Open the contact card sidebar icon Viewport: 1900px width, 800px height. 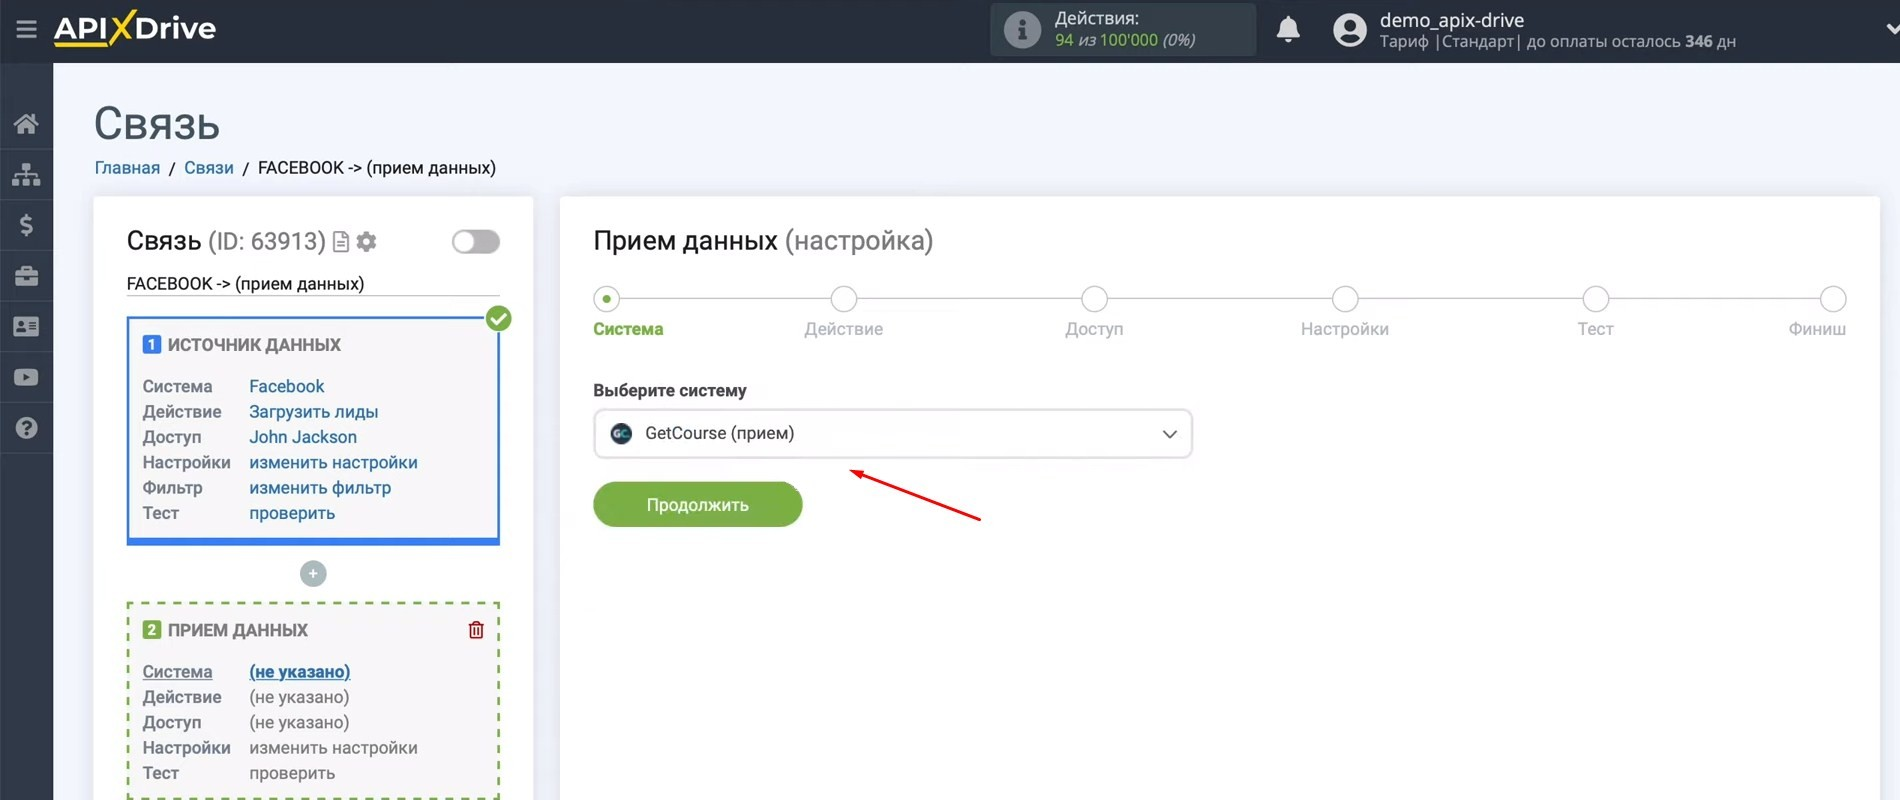coord(26,326)
